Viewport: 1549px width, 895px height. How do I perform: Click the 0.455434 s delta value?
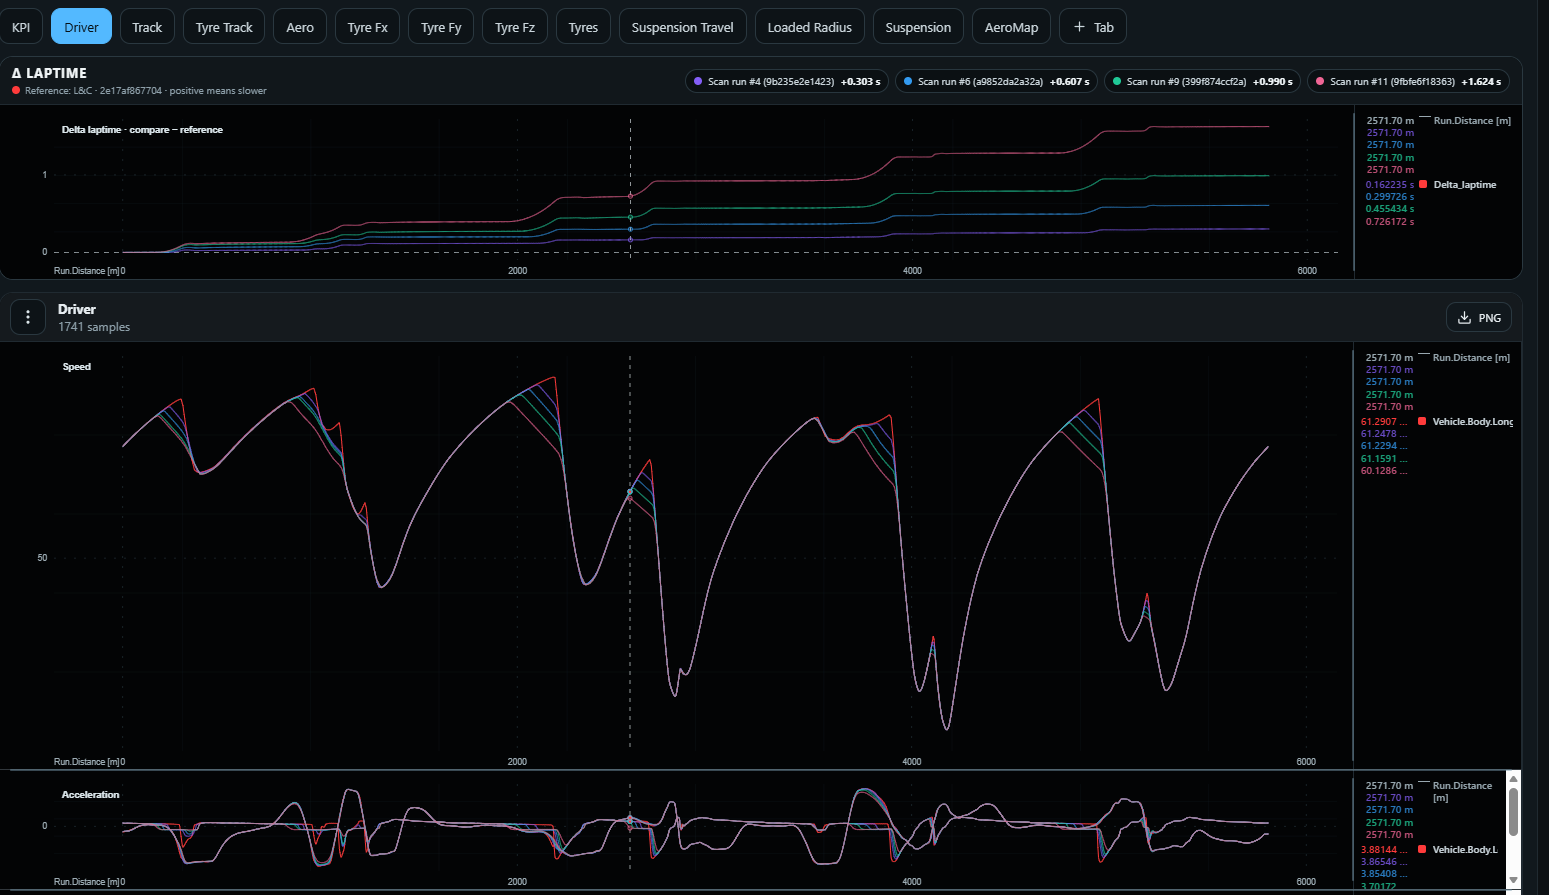(x=1390, y=209)
